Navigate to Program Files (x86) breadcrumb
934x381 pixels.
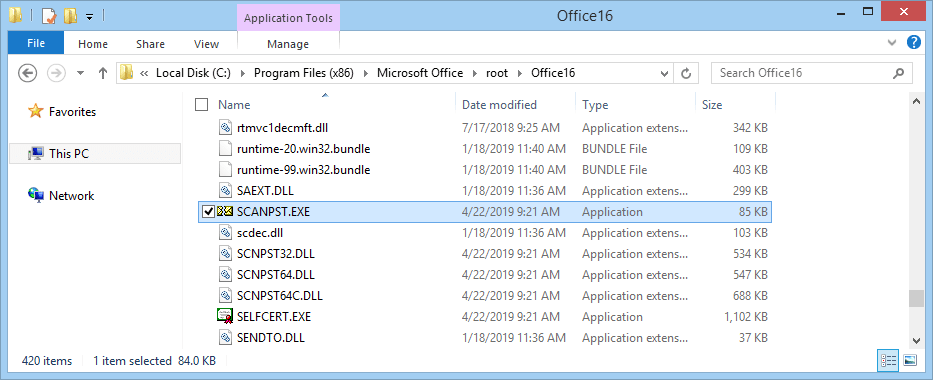pyautogui.click(x=304, y=73)
